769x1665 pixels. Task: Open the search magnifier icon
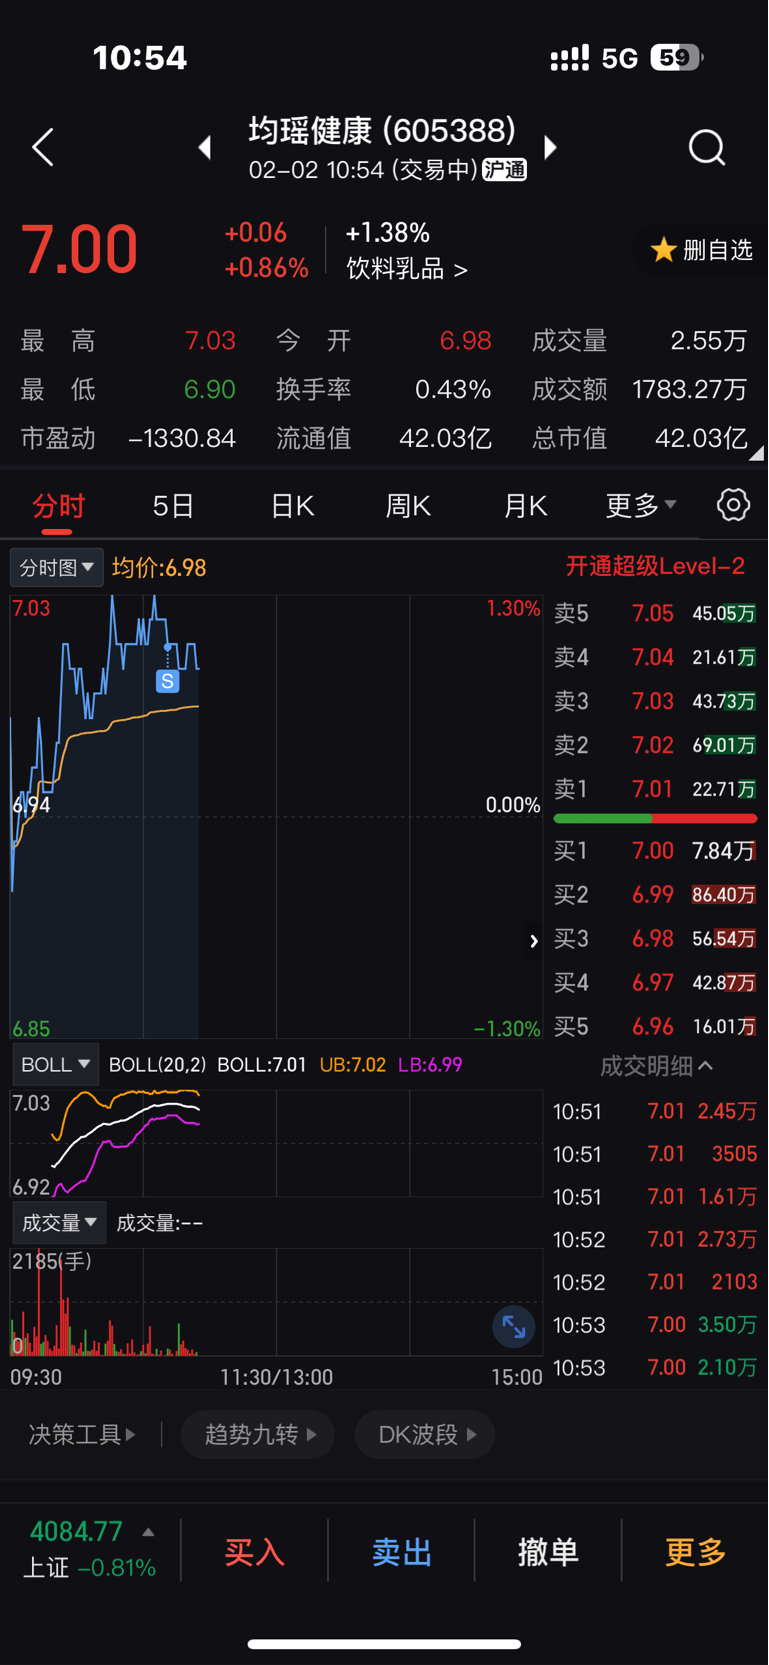coord(707,148)
